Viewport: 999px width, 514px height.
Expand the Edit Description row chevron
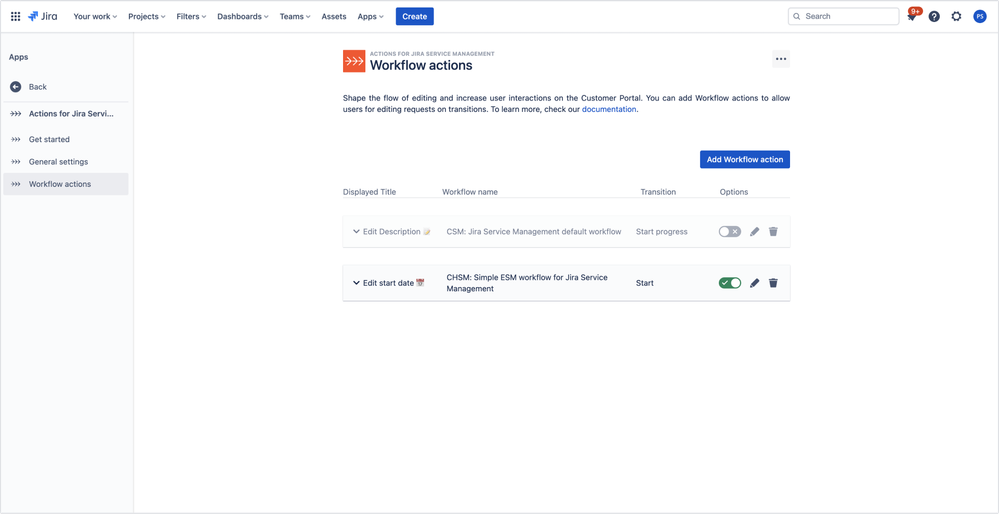(x=356, y=232)
